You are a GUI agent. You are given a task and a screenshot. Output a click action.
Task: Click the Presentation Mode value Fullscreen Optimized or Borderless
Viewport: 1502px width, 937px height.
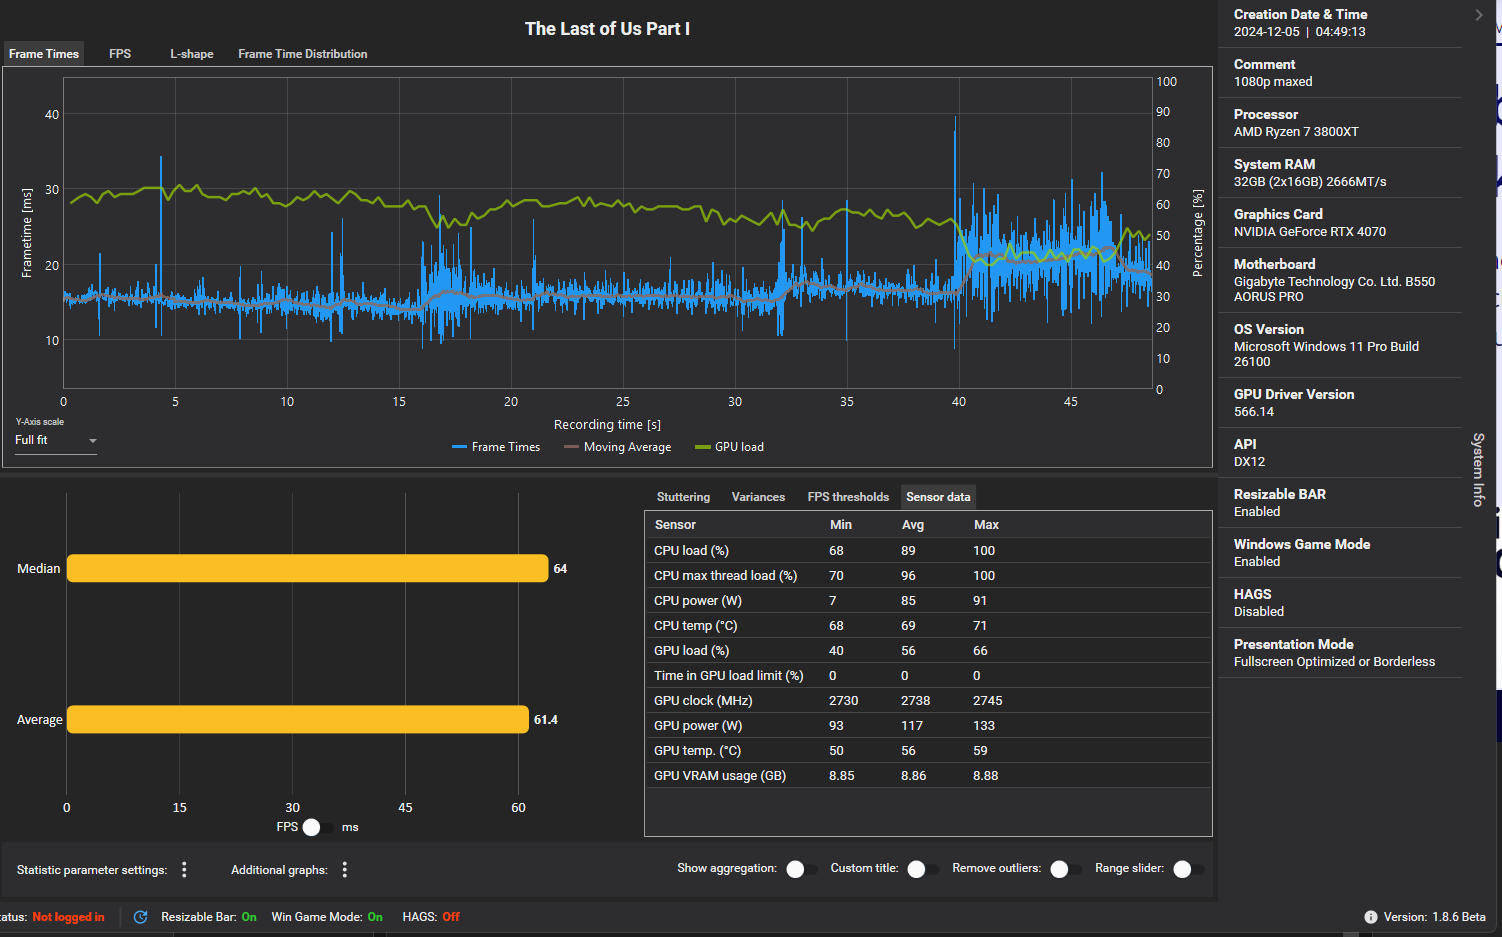1334,662
